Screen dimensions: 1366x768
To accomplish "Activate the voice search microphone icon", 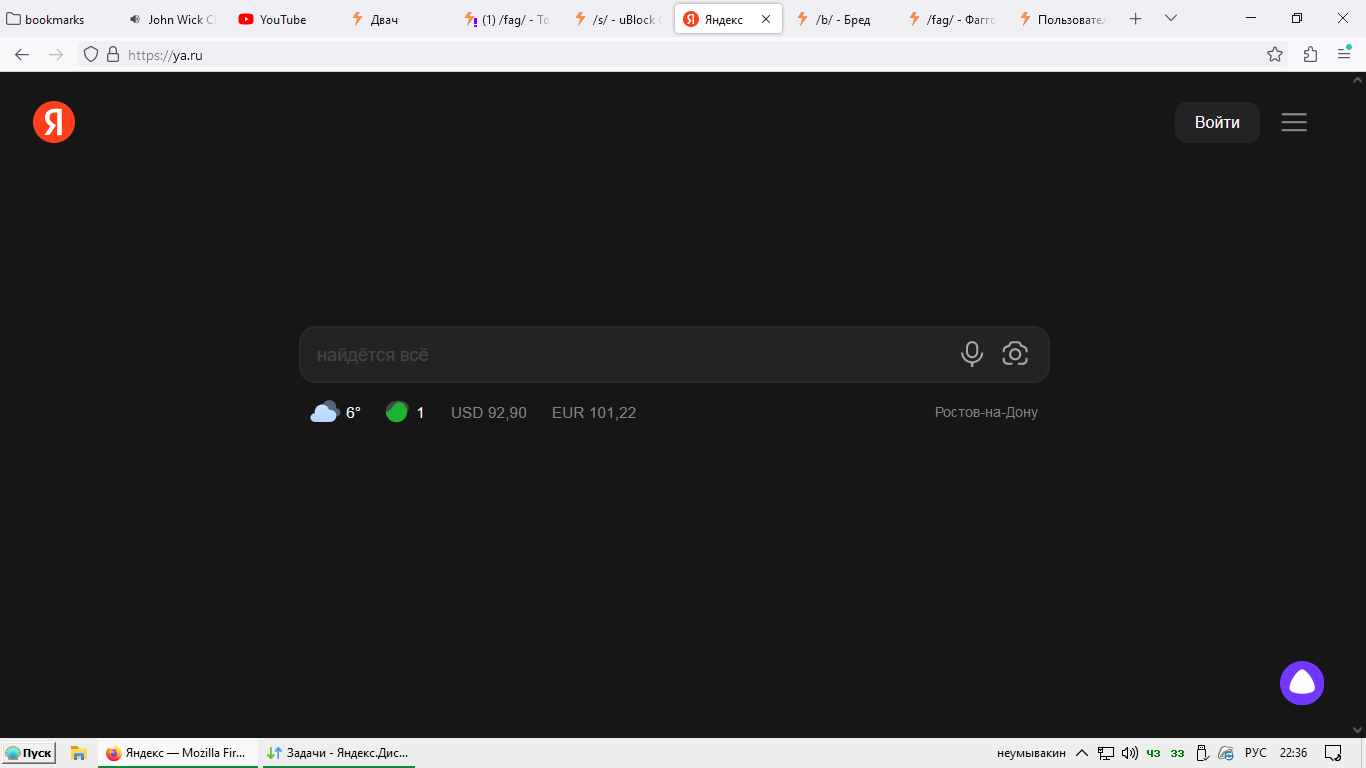I will (971, 353).
